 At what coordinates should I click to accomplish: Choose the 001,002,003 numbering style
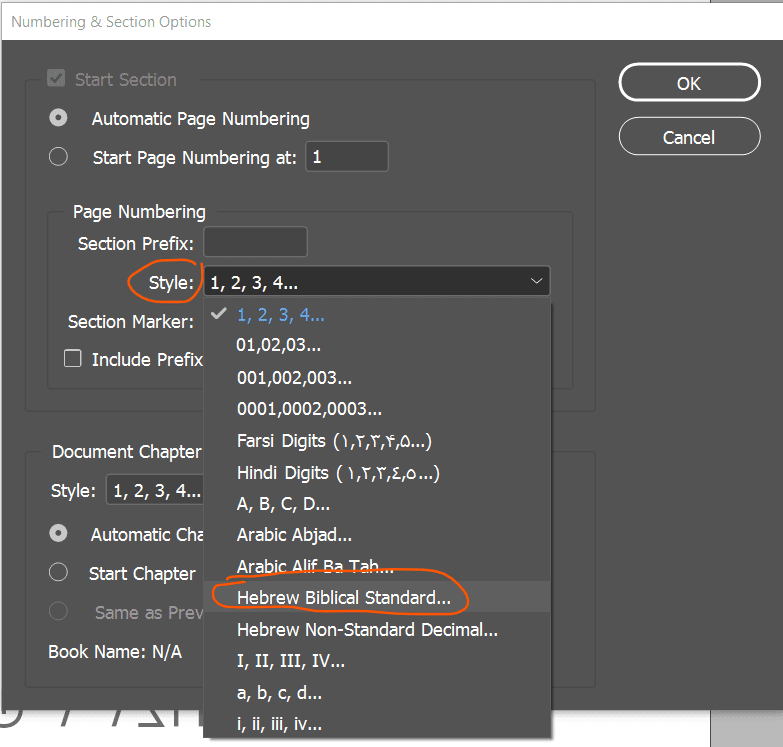click(294, 378)
